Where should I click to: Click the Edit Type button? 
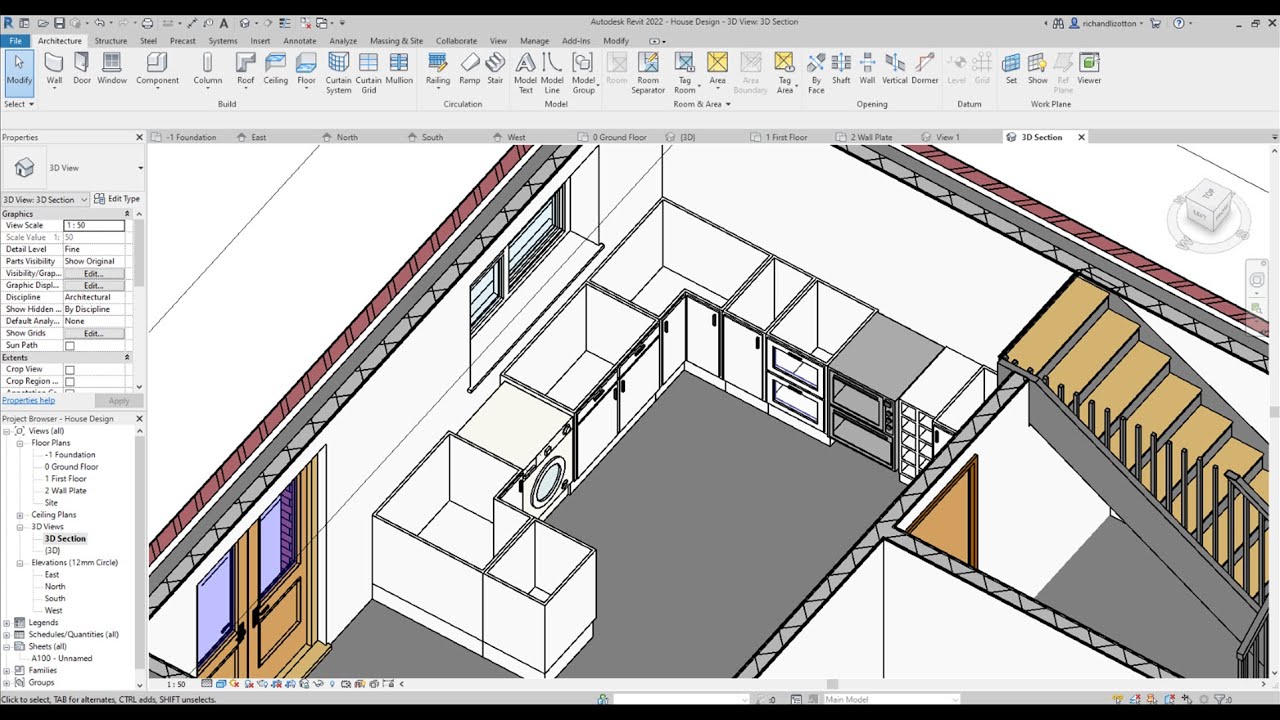click(x=118, y=199)
